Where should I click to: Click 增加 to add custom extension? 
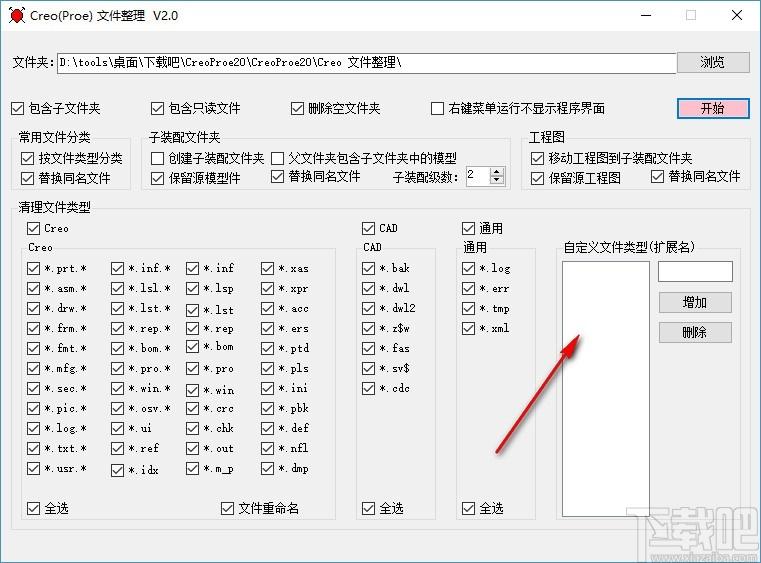695,302
